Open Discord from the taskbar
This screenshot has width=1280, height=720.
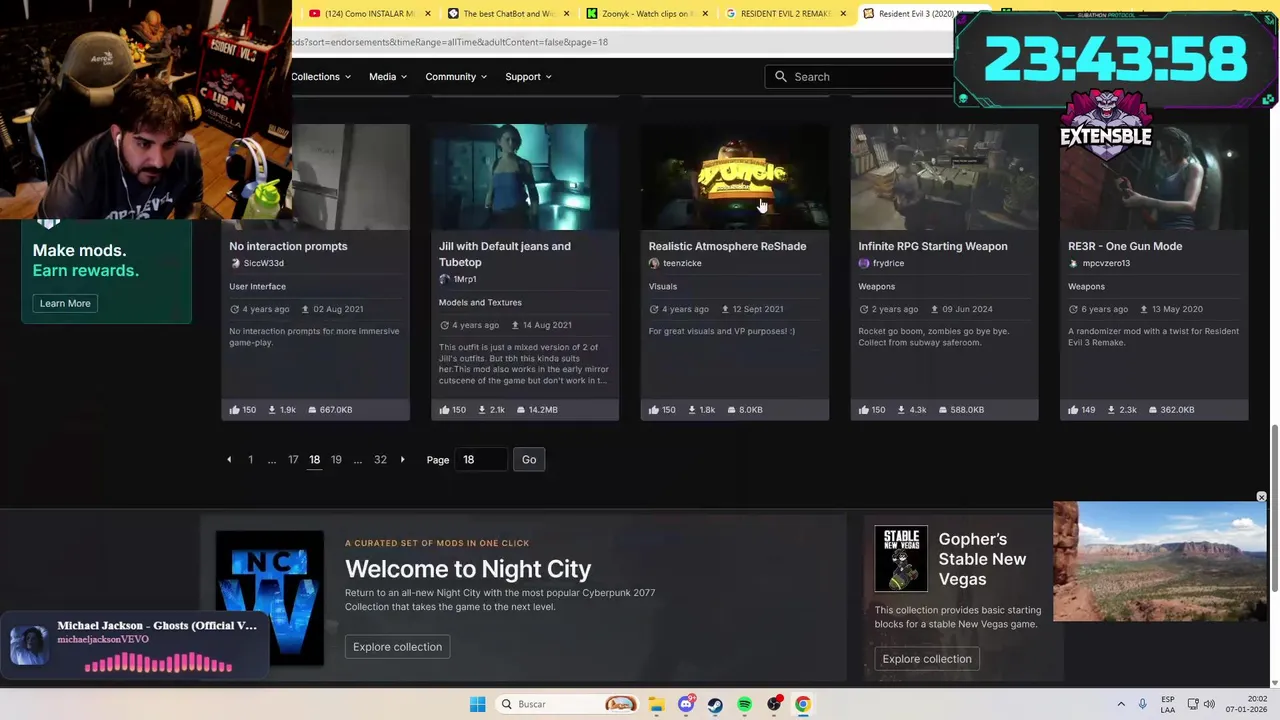click(x=686, y=704)
